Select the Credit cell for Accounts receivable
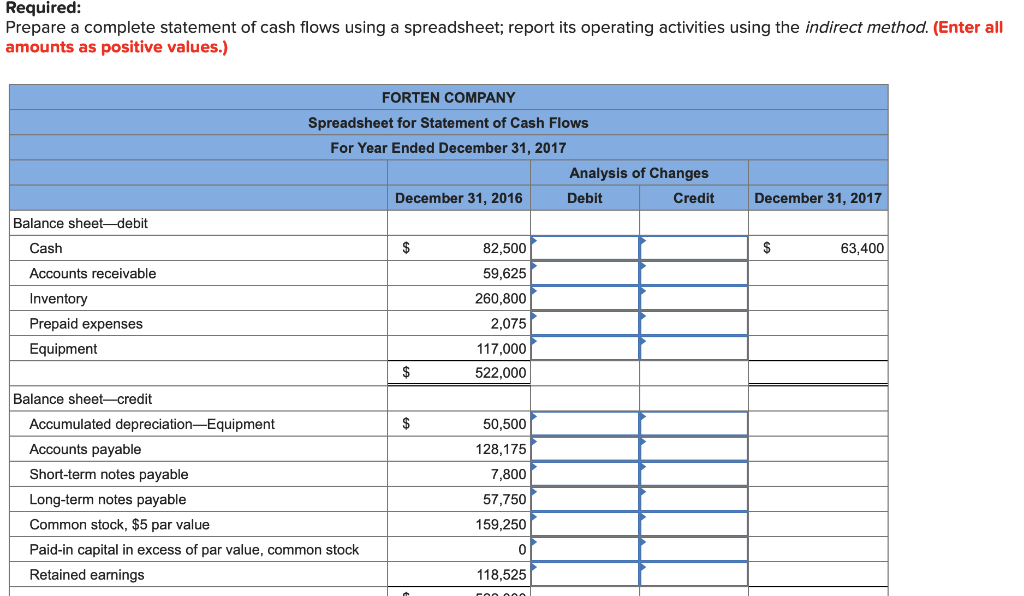This screenshot has width=1024, height=596. (x=694, y=273)
